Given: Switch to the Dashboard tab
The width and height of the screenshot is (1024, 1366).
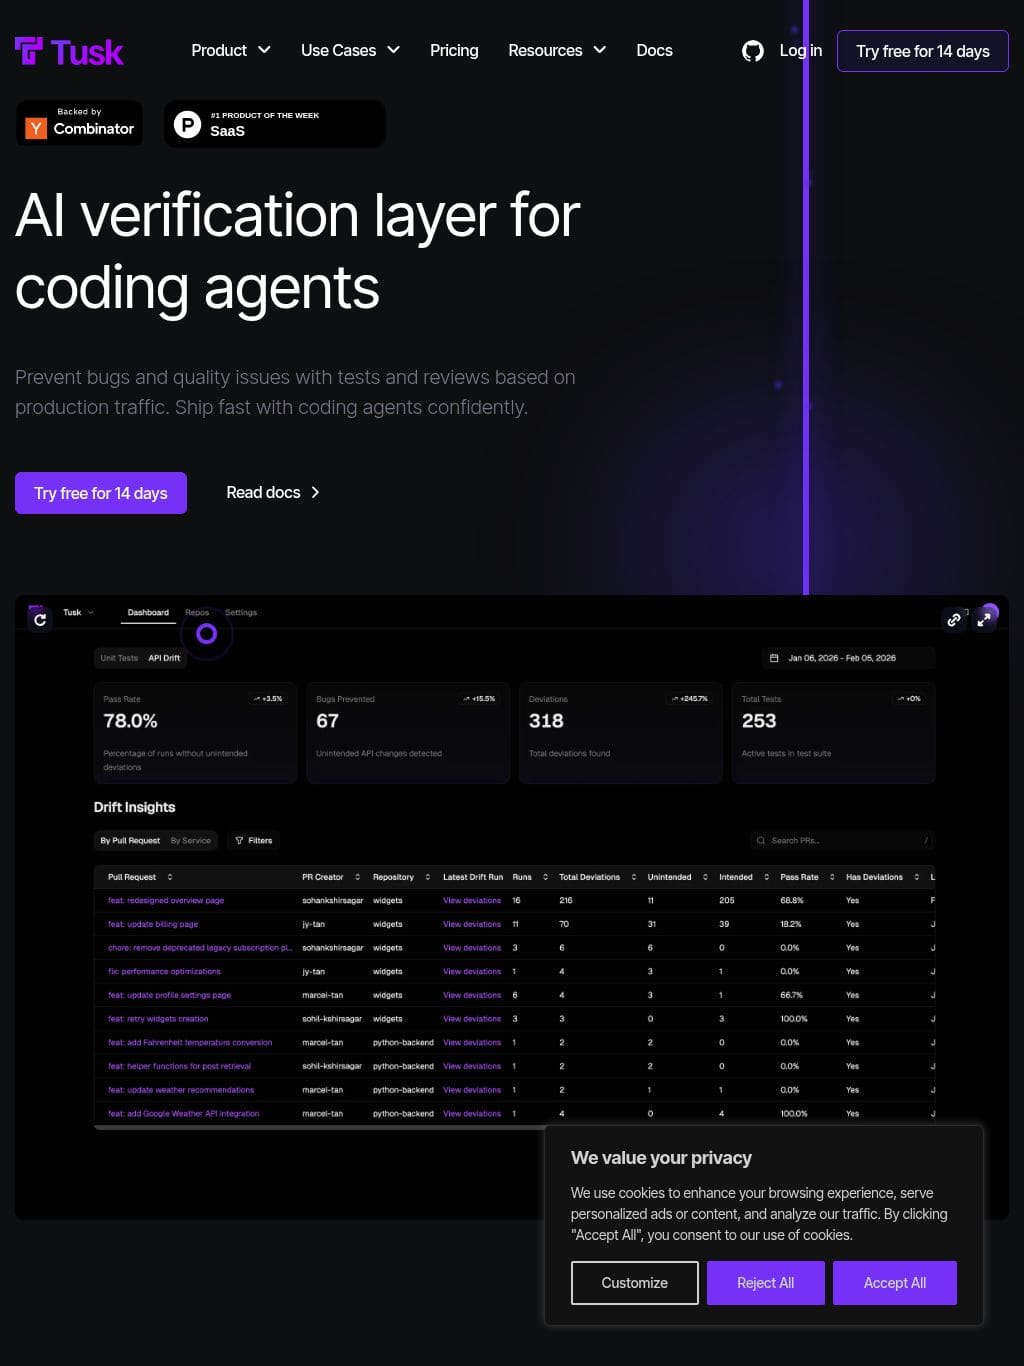Looking at the screenshot, I should pyautogui.click(x=148, y=612).
